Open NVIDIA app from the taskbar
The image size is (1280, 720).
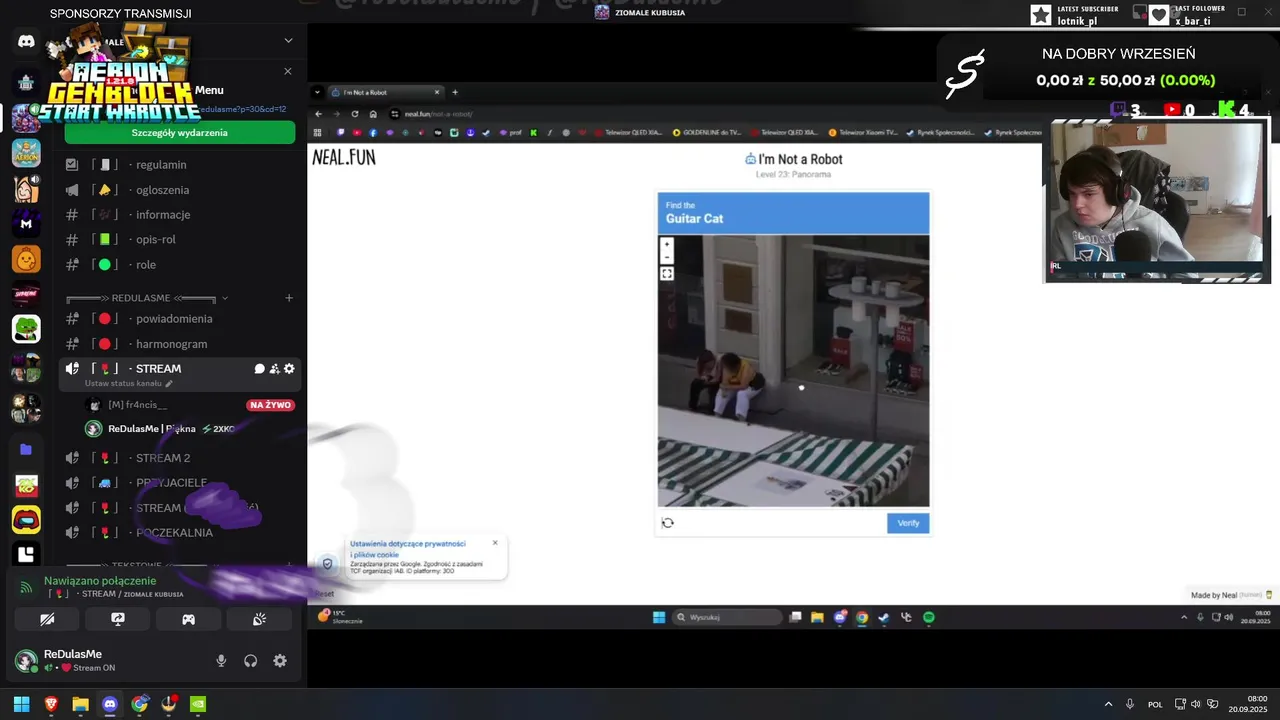[198, 704]
